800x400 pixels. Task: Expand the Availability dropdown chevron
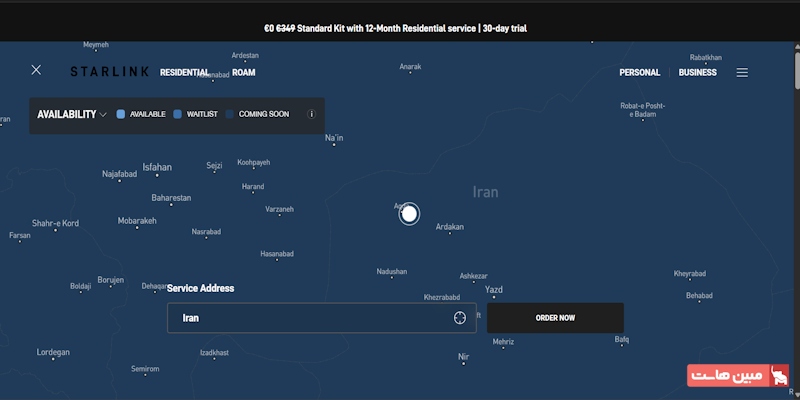click(103, 115)
